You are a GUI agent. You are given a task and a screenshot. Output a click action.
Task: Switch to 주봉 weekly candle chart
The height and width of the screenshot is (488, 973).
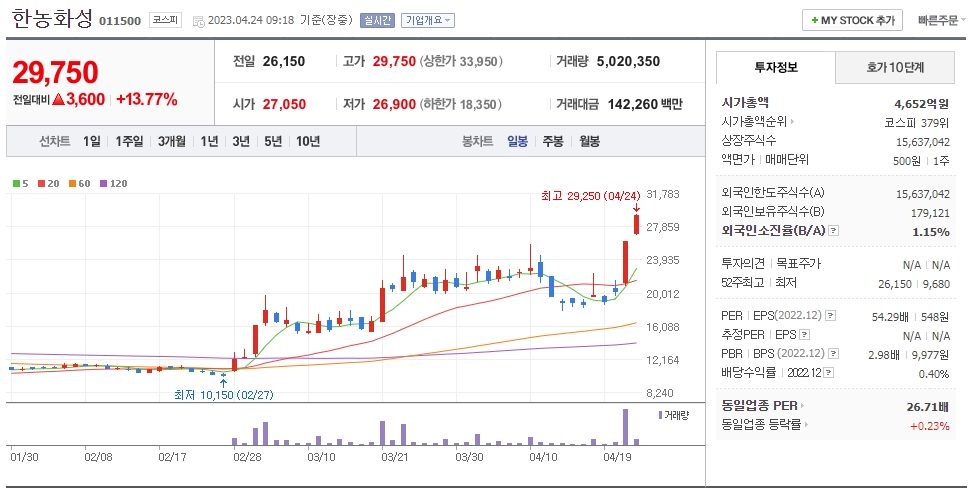pyautogui.click(x=553, y=142)
